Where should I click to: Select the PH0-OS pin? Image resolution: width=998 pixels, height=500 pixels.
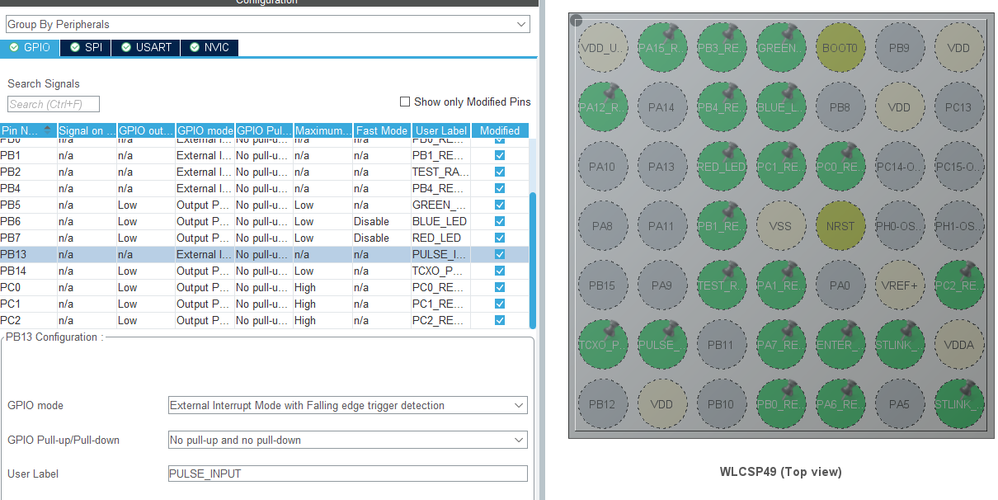(899, 226)
